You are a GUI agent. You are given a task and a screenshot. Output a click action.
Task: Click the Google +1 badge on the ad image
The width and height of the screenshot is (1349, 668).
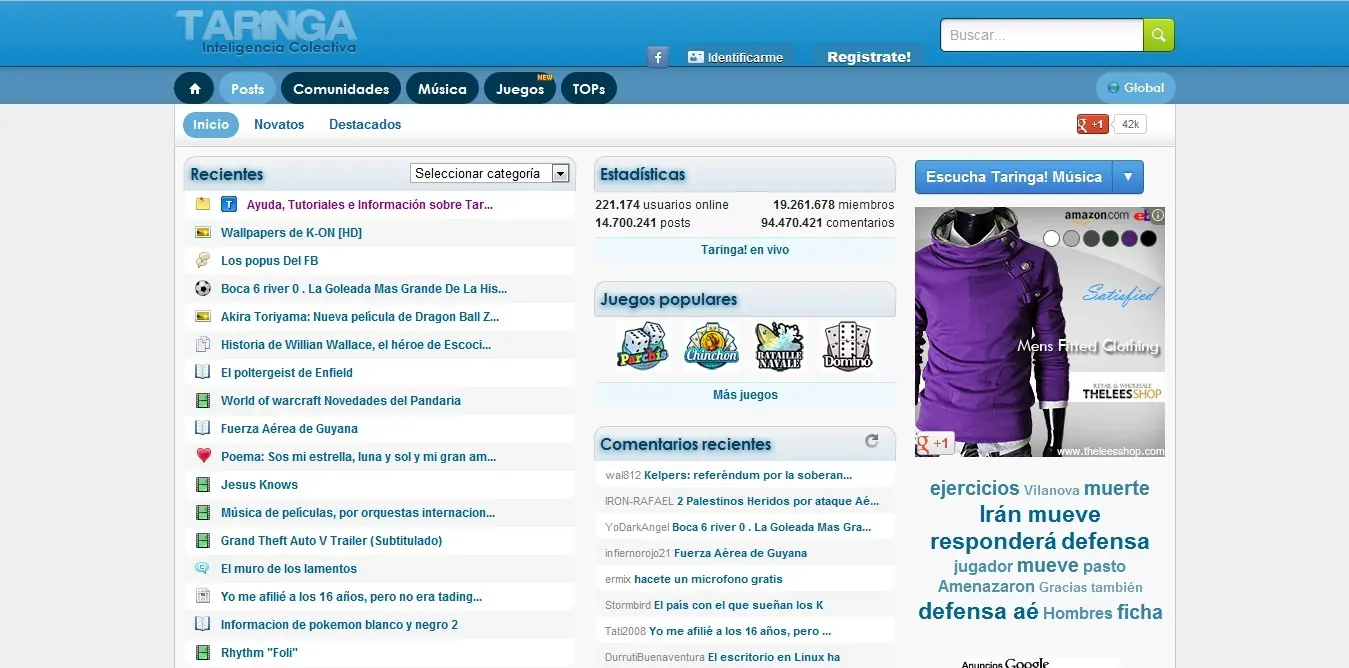point(935,443)
